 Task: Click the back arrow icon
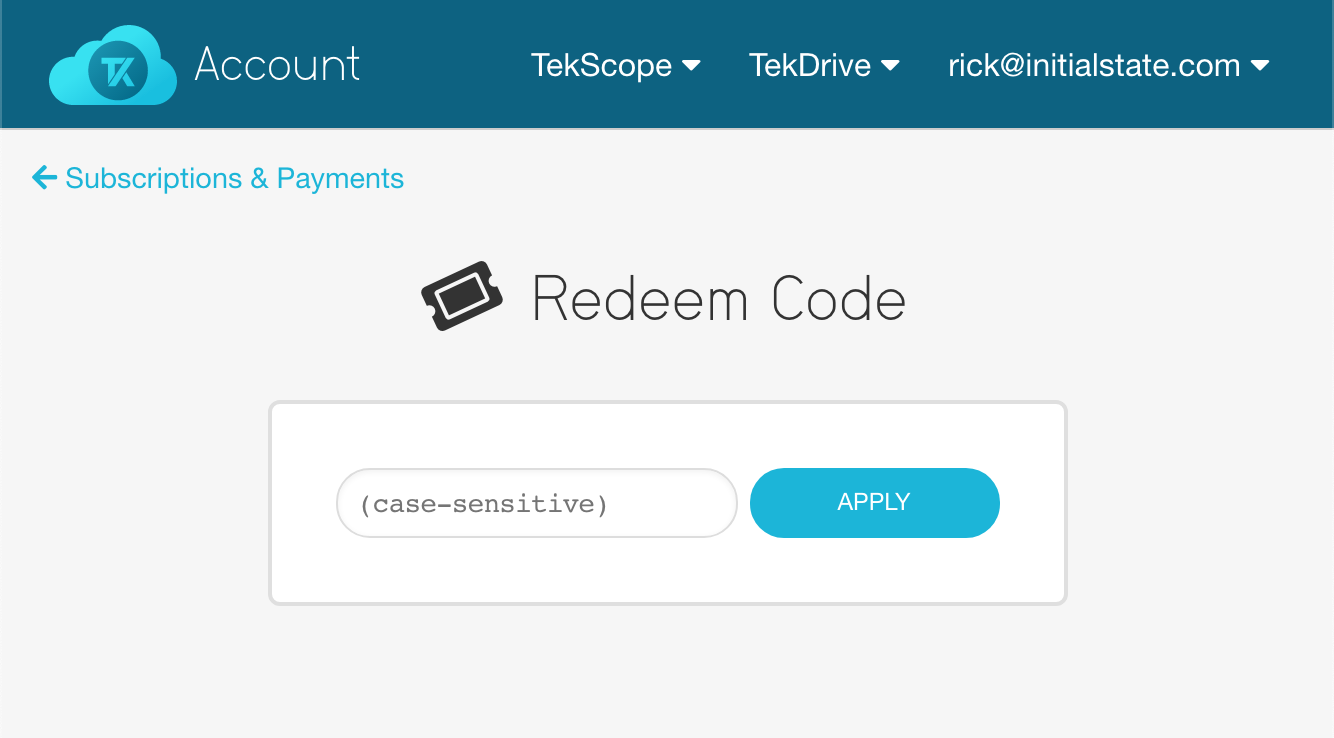(44, 178)
